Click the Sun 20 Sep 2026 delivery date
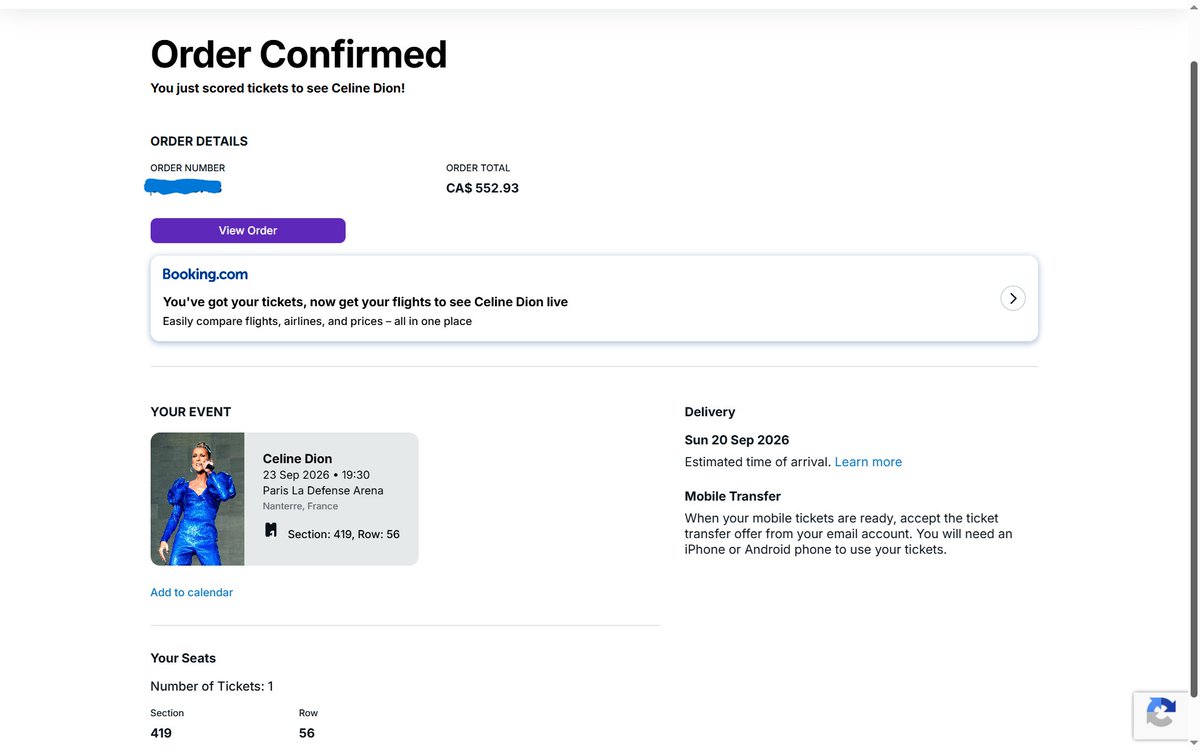This screenshot has height=750, width=1200. click(737, 440)
